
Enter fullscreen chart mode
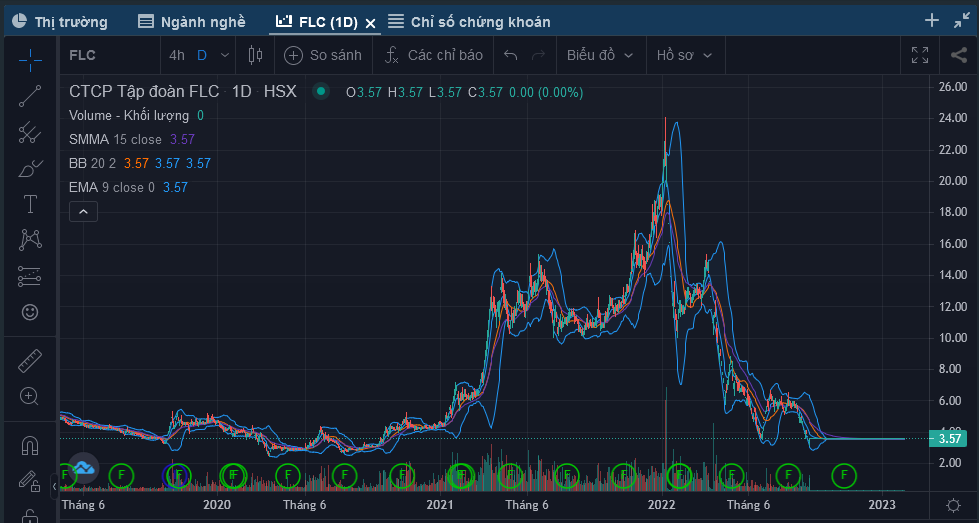(x=920, y=55)
